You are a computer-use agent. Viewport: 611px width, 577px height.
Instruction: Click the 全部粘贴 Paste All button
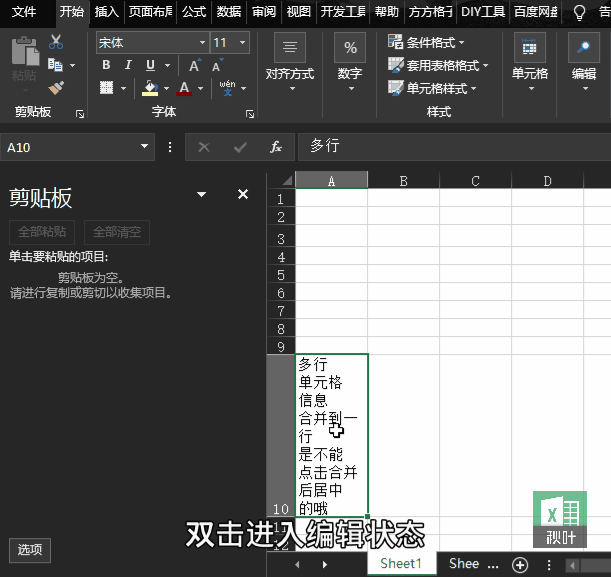pyautogui.click(x=42, y=232)
